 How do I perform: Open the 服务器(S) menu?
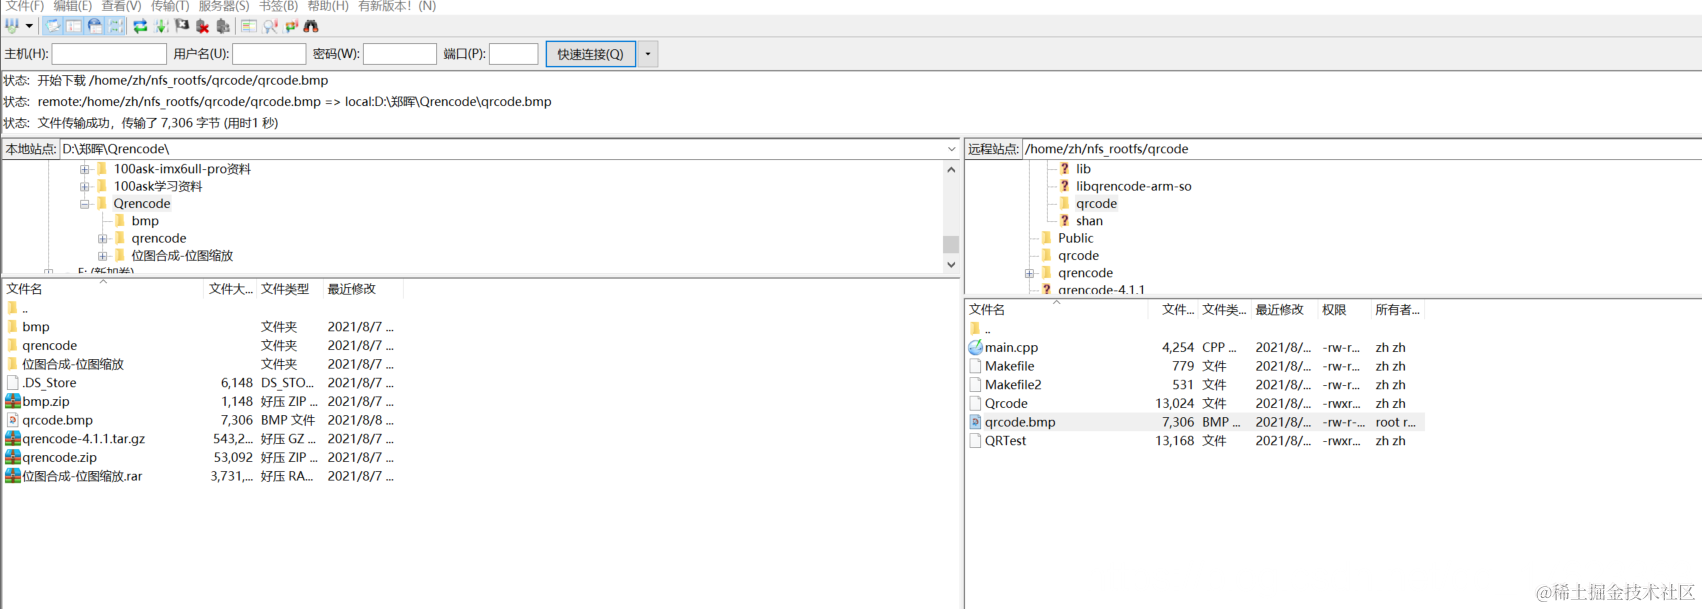(x=223, y=6)
